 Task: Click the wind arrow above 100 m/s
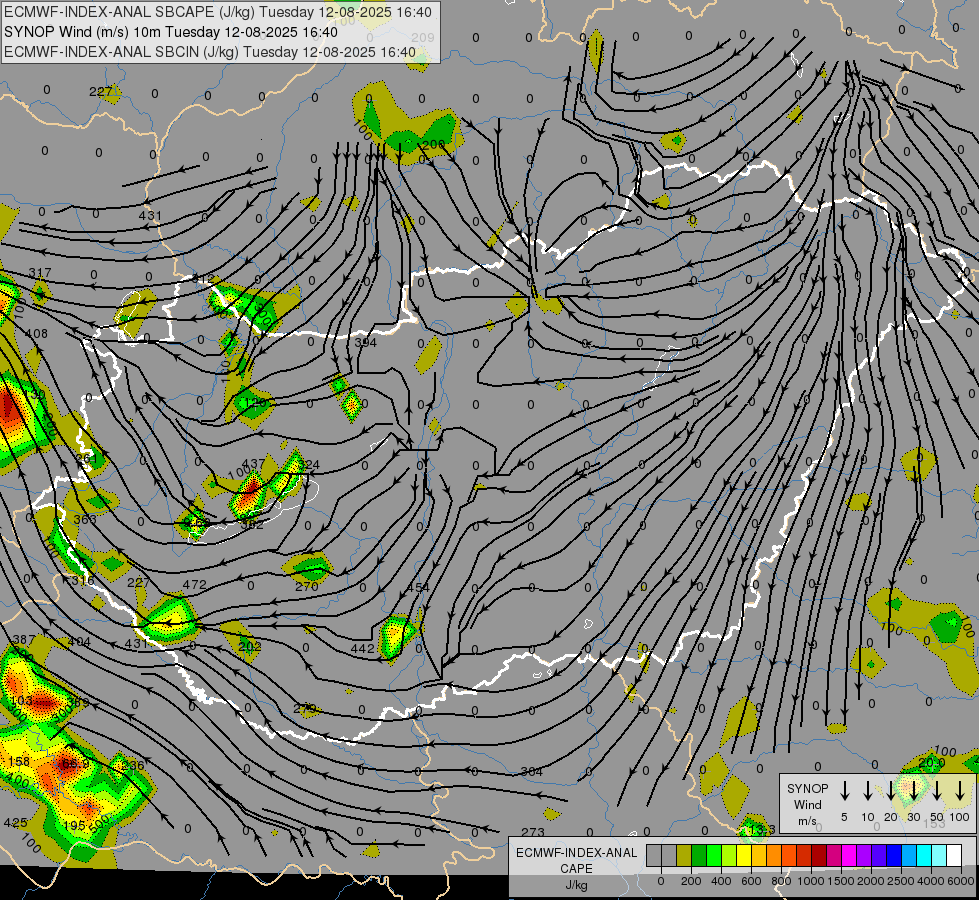tap(960, 791)
